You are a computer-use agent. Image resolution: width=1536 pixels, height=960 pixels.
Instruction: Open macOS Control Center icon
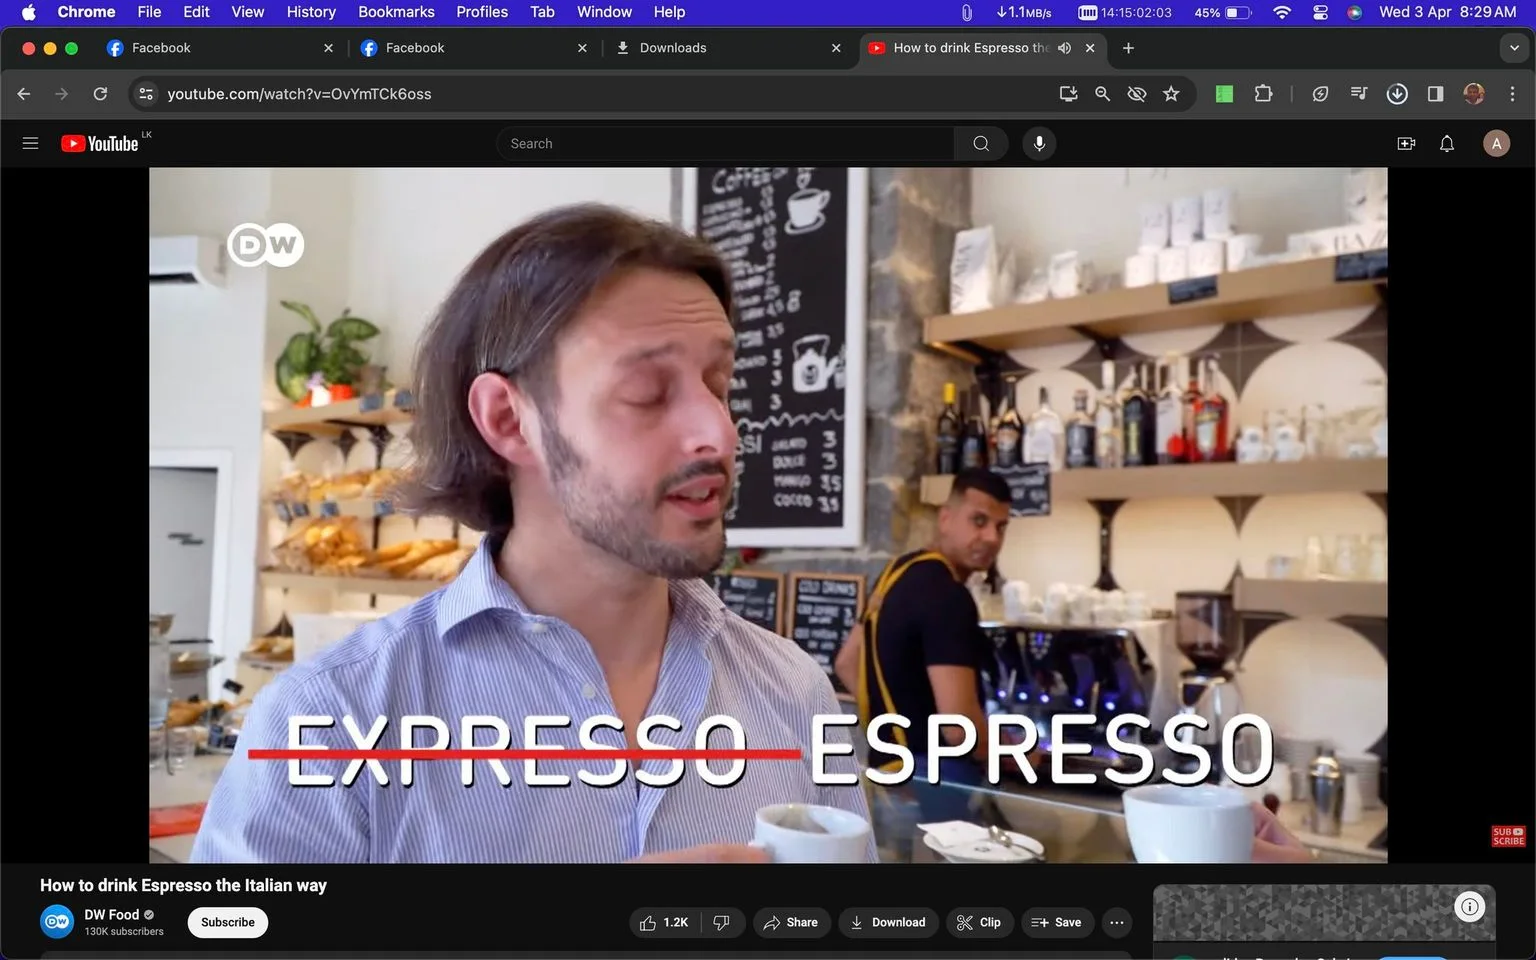1320,12
